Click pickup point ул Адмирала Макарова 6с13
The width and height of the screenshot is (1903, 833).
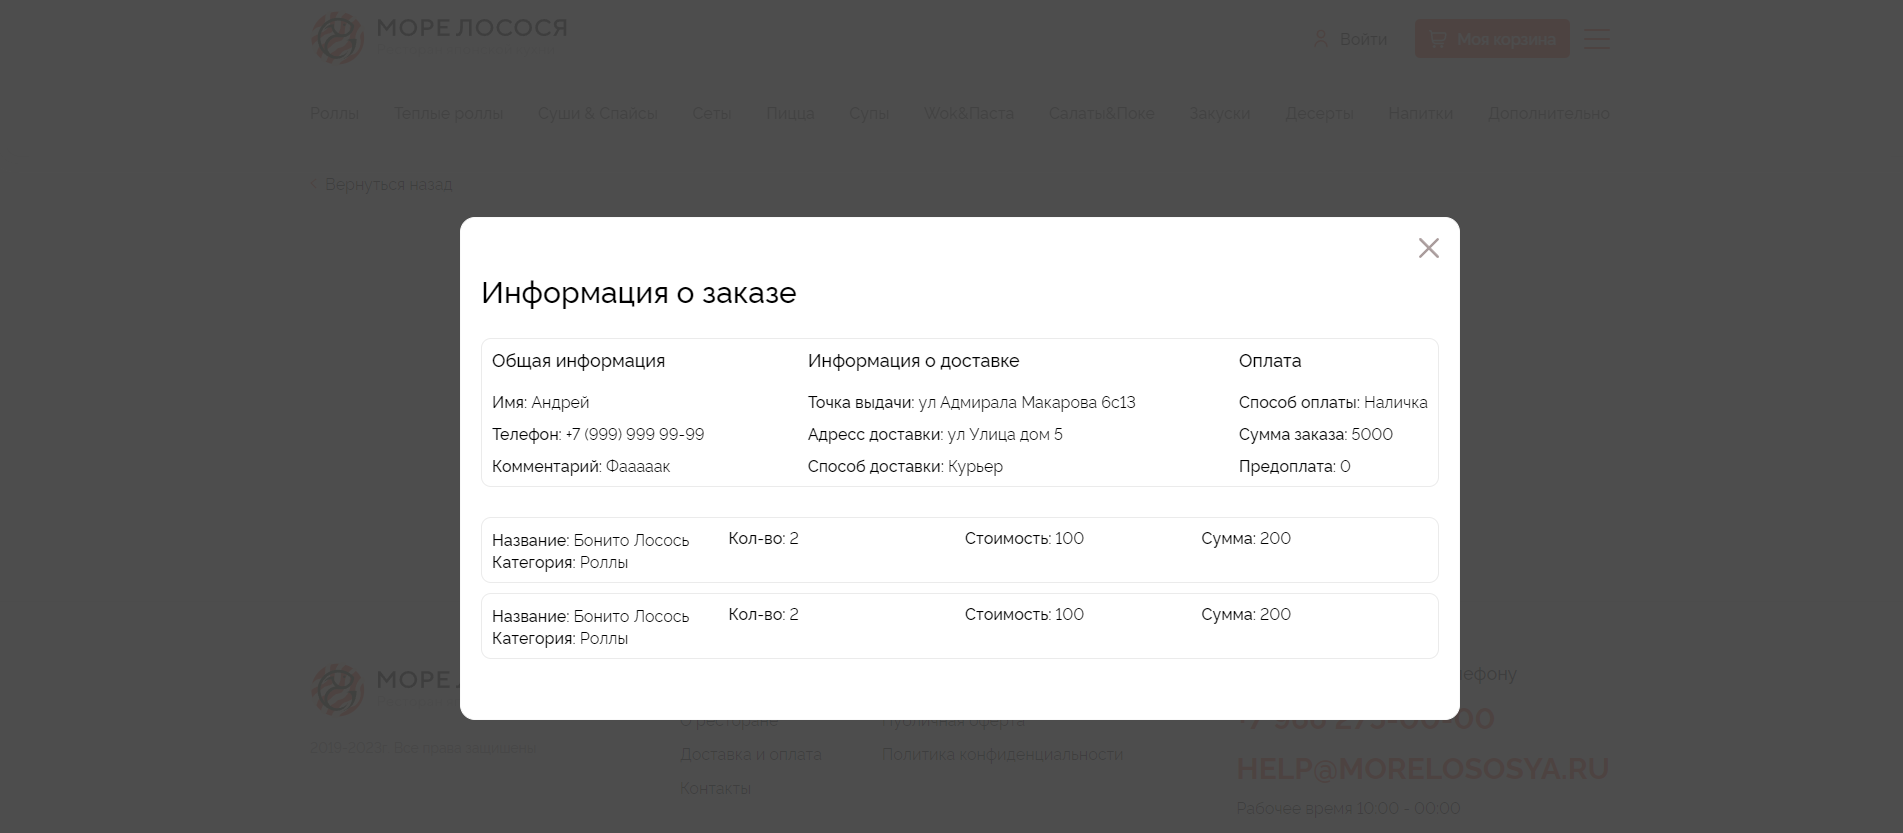pyautogui.click(x=1027, y=402)
